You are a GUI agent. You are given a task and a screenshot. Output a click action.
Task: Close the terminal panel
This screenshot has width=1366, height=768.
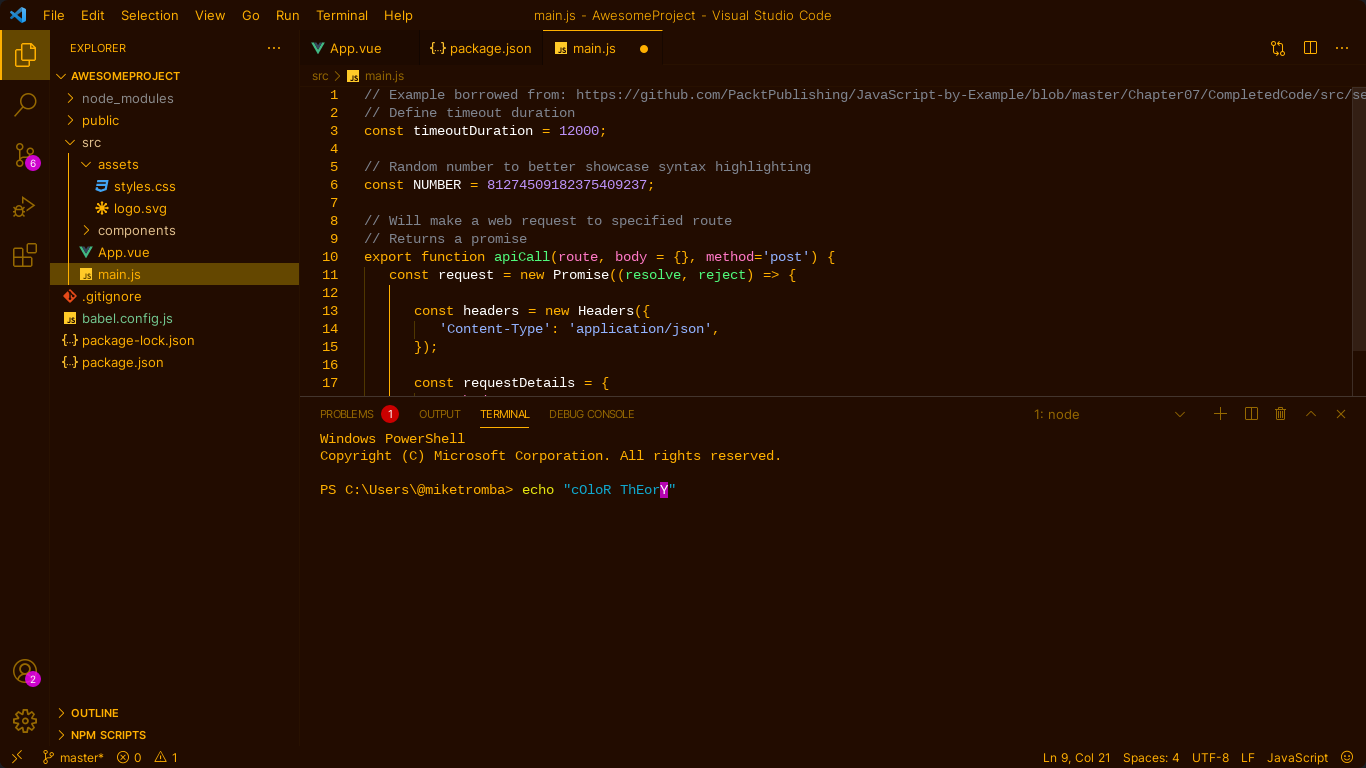1341,414
